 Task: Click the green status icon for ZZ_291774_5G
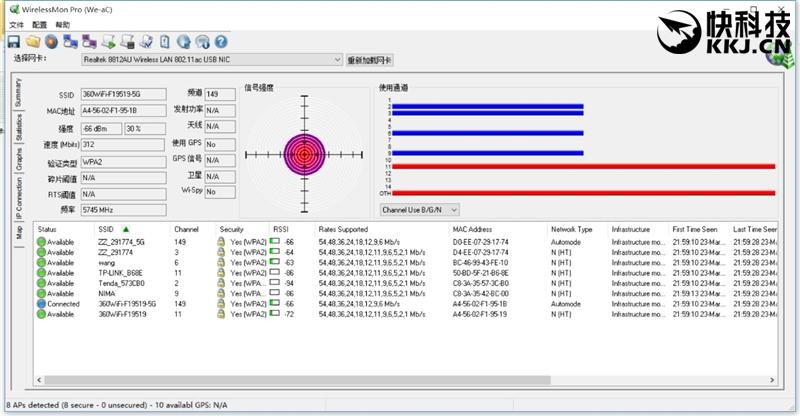tap(41, 242)
